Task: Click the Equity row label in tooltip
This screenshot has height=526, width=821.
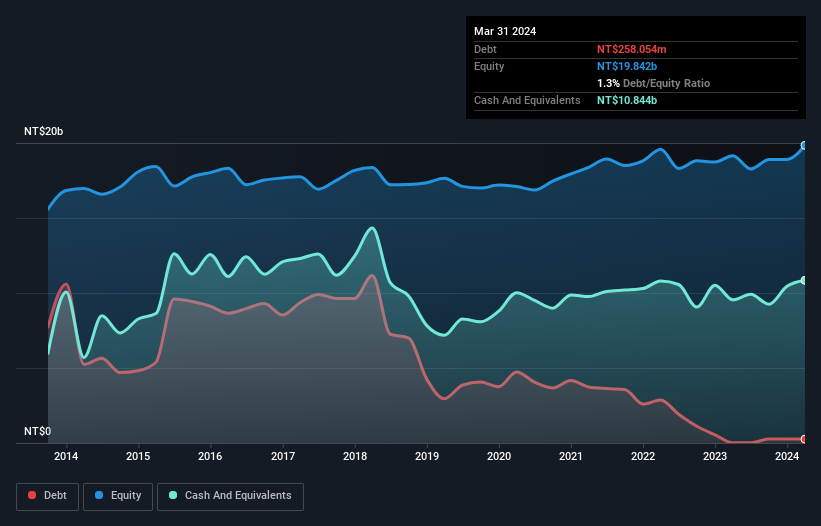Action: pos(489,66)
